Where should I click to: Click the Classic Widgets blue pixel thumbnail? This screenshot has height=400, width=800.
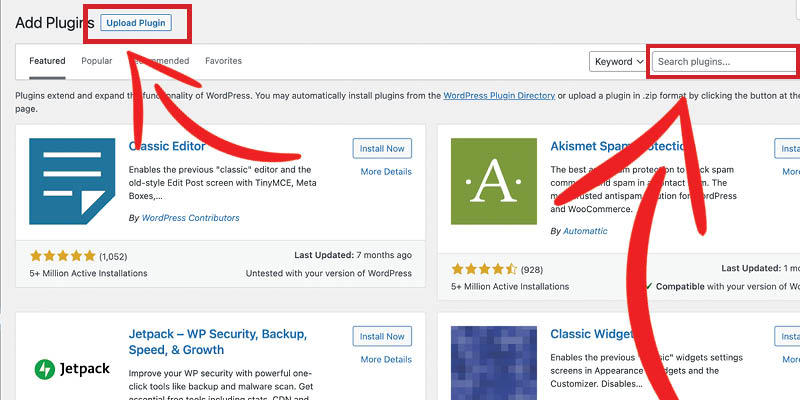[x=494, y=363]
